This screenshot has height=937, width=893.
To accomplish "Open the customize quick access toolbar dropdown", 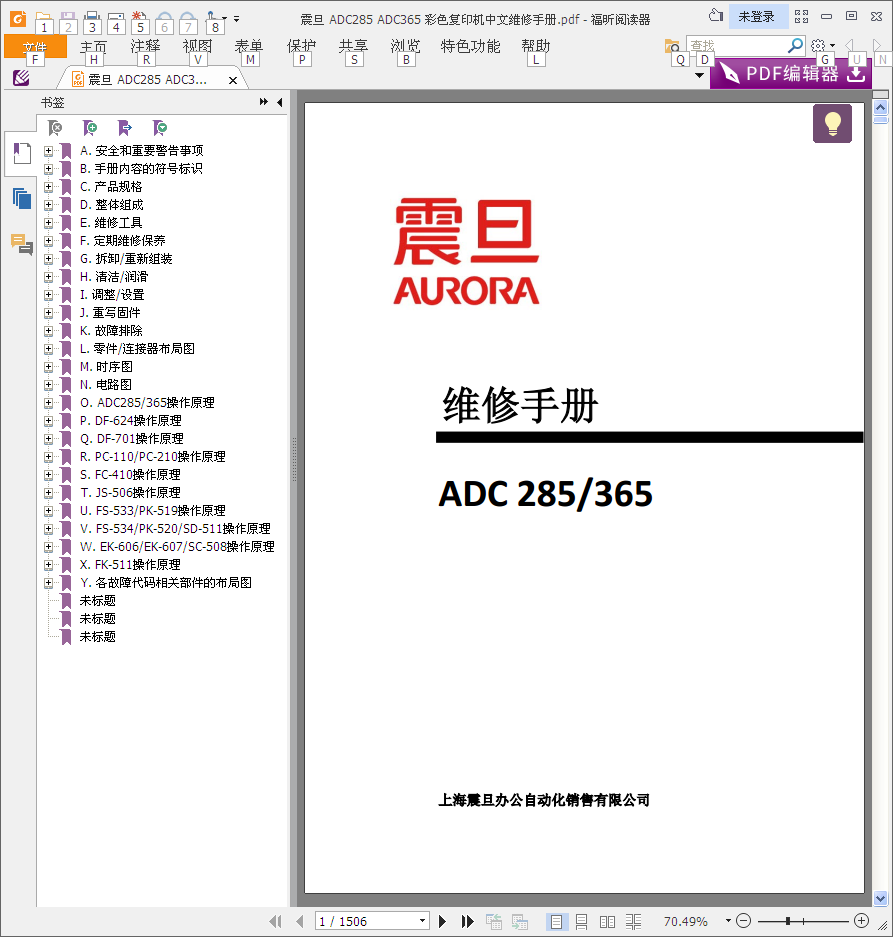I will click(x=237, y=19).
